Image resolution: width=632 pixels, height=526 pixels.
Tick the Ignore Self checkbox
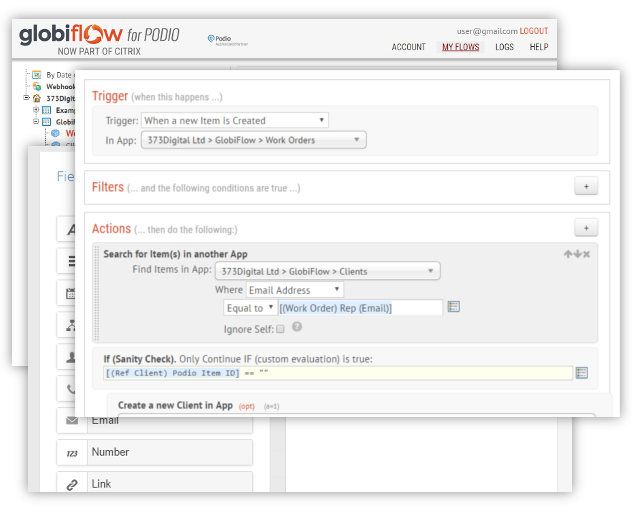281,329
